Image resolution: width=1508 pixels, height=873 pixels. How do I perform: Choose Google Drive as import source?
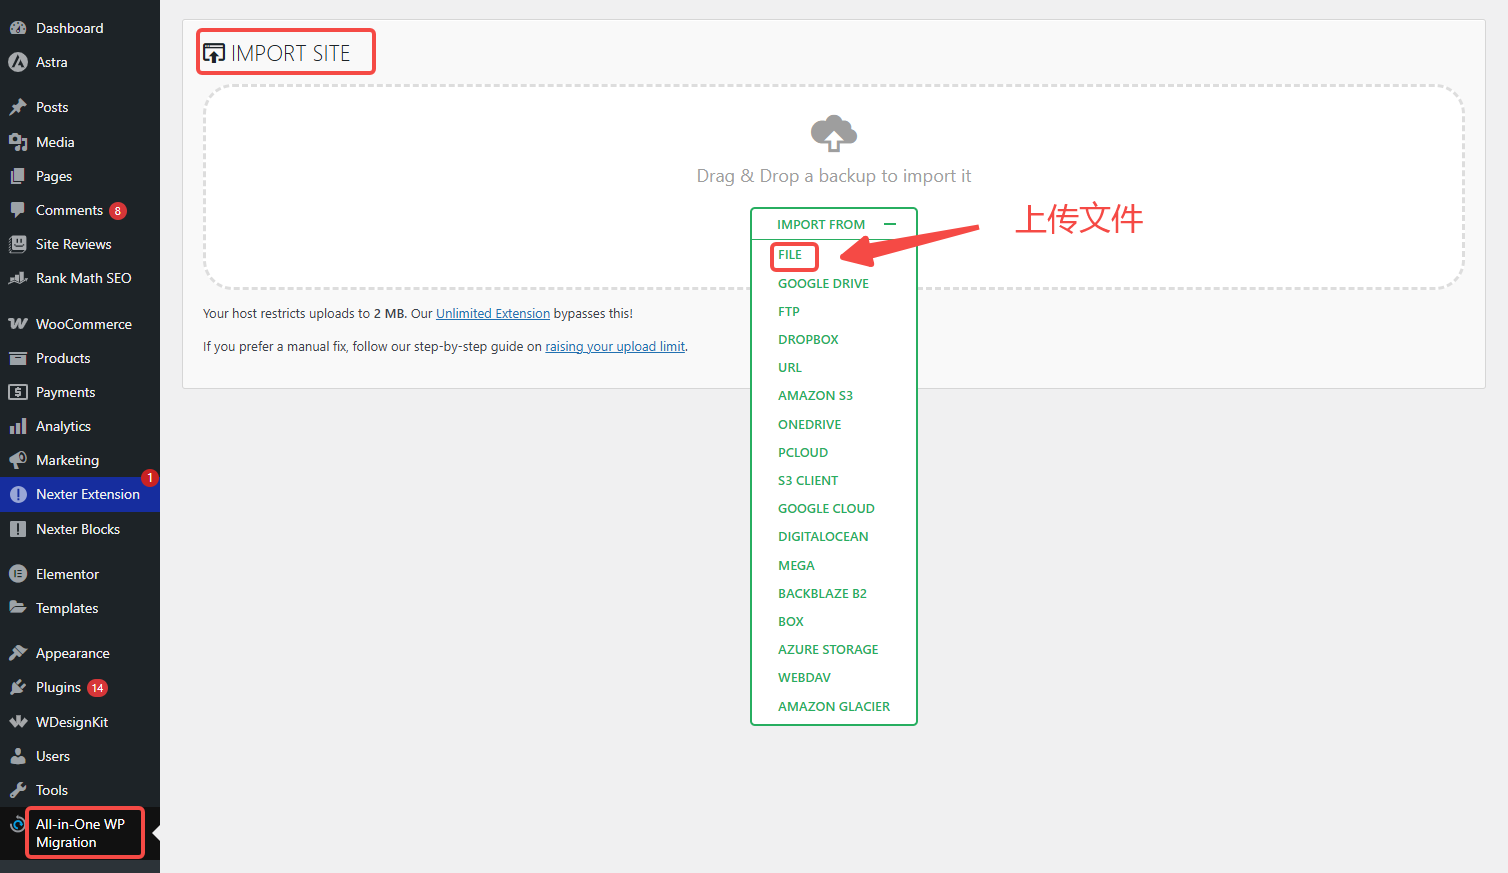pos(823,284)
